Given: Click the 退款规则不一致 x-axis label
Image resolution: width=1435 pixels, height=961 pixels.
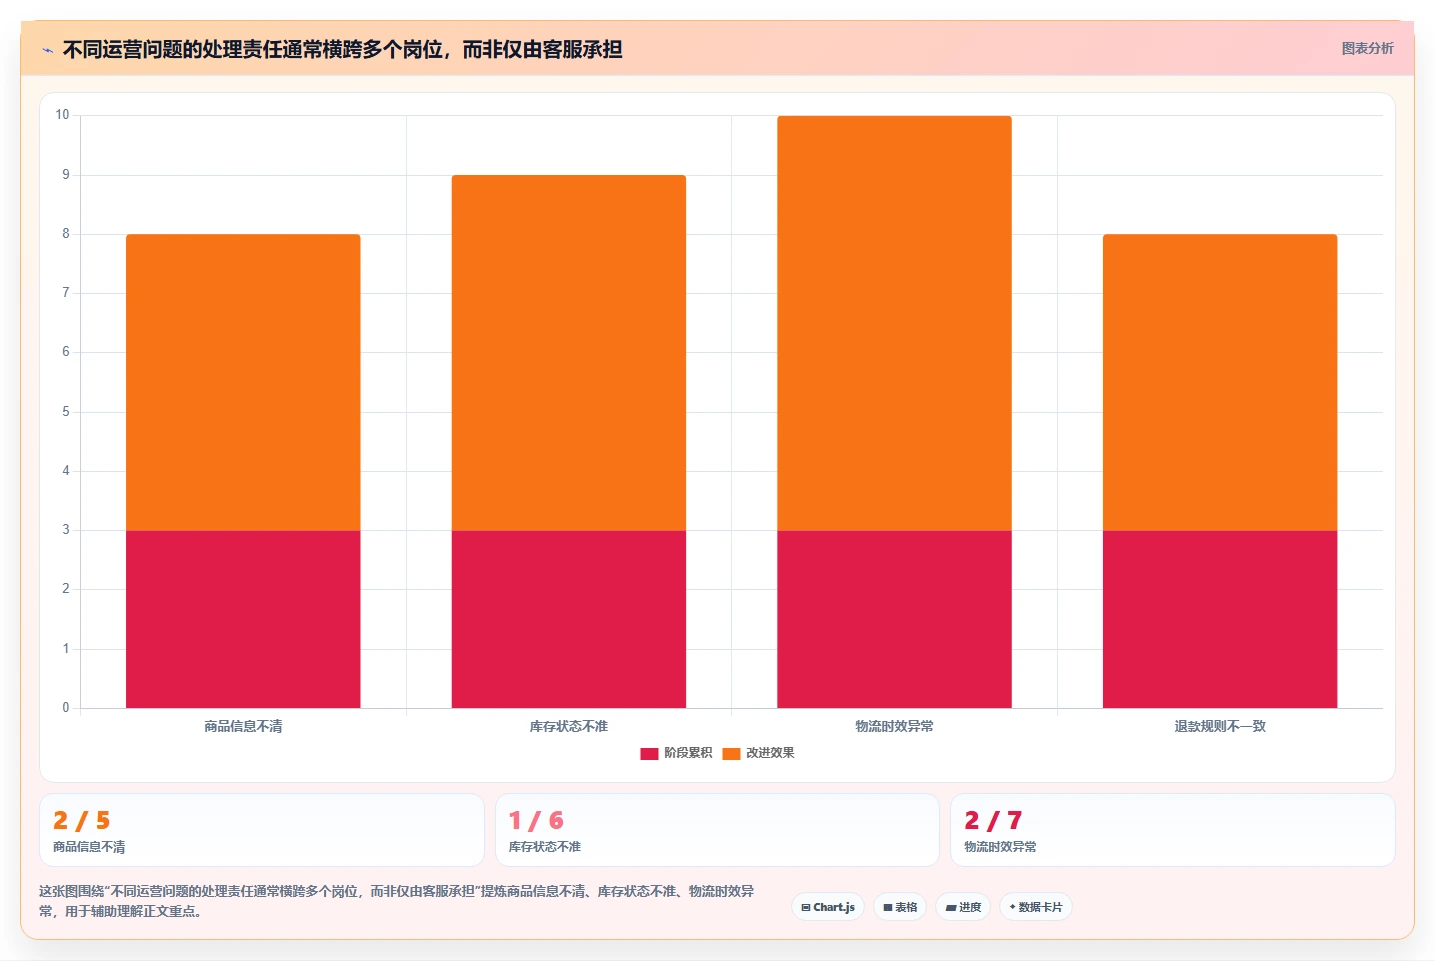Looking at the screenshot, I should (x=1220, y=726).
